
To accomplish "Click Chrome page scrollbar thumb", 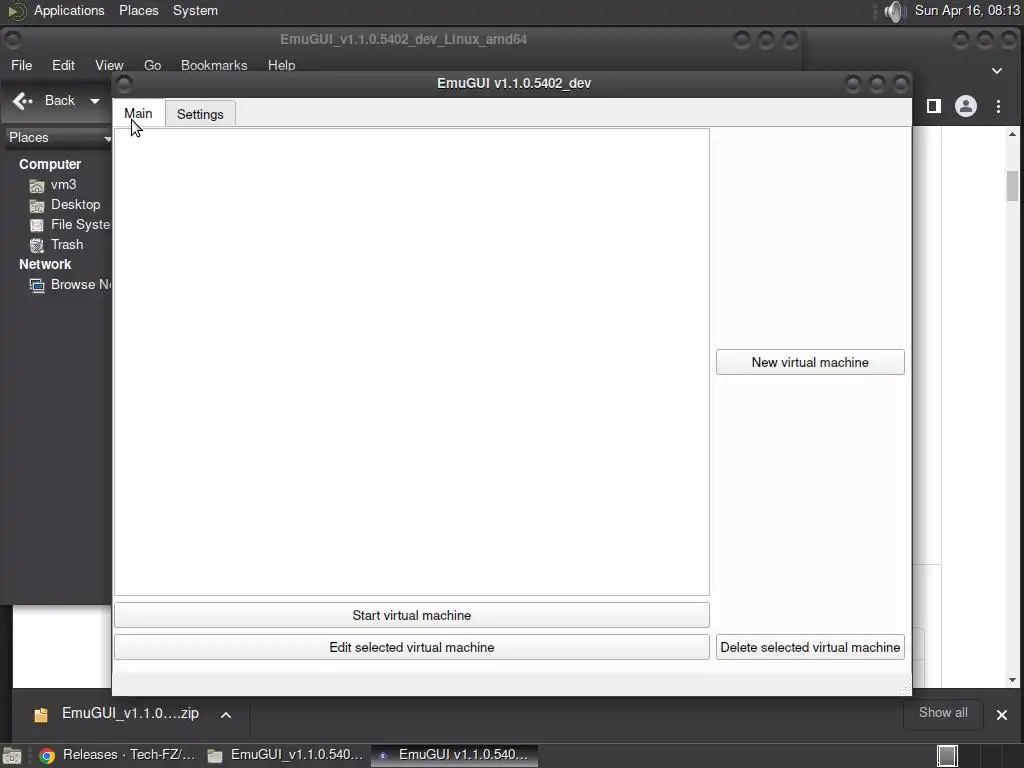I will tap(1012, 186).
